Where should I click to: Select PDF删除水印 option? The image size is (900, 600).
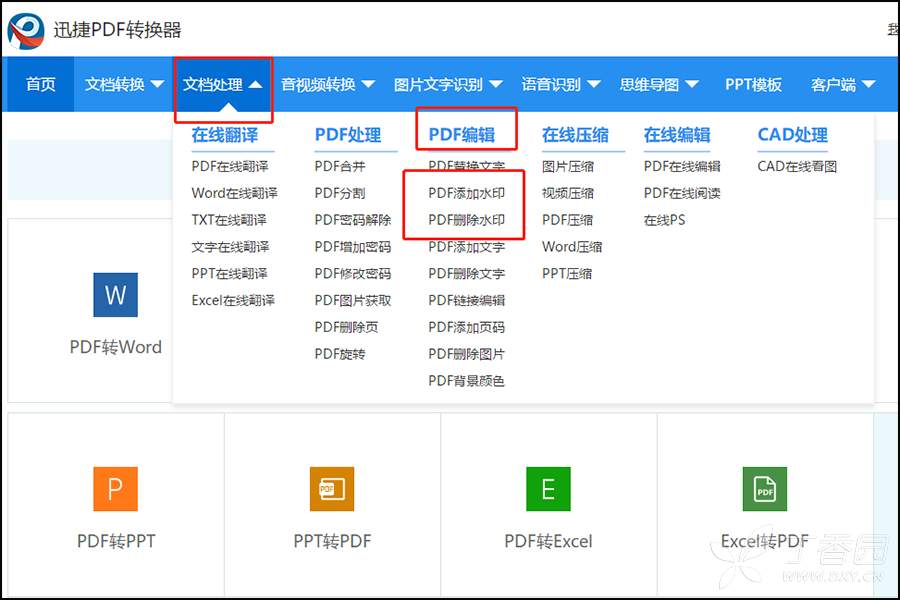click(x=466, y=220)
